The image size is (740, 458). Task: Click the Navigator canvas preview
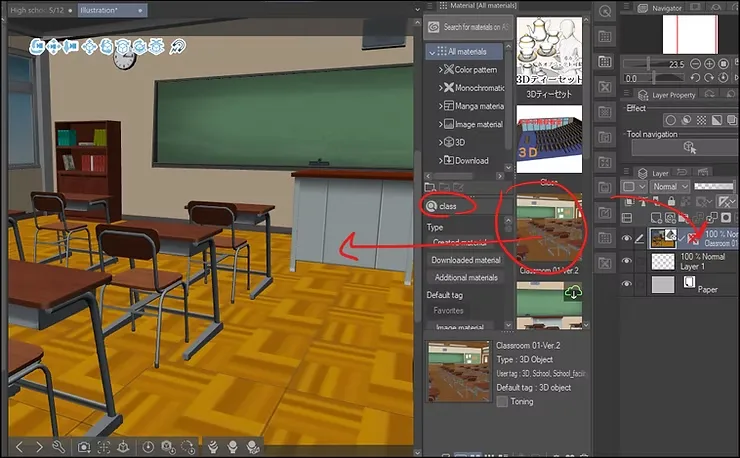690,34
